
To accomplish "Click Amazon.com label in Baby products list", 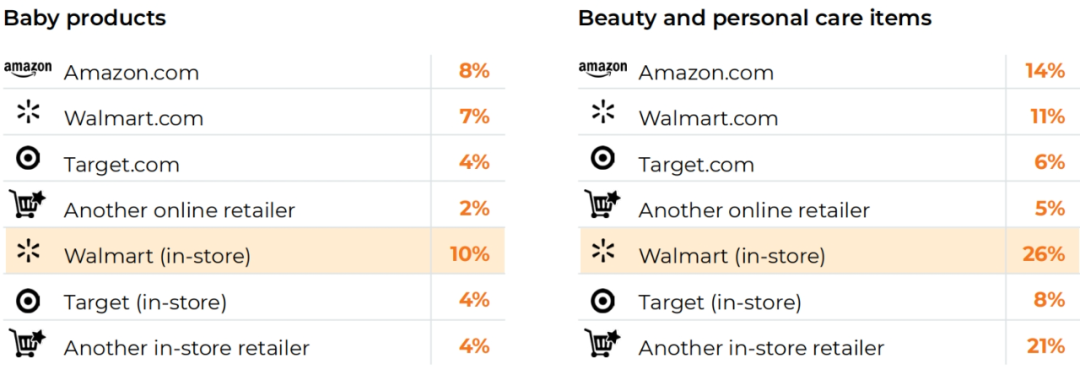I will (132, 72).
